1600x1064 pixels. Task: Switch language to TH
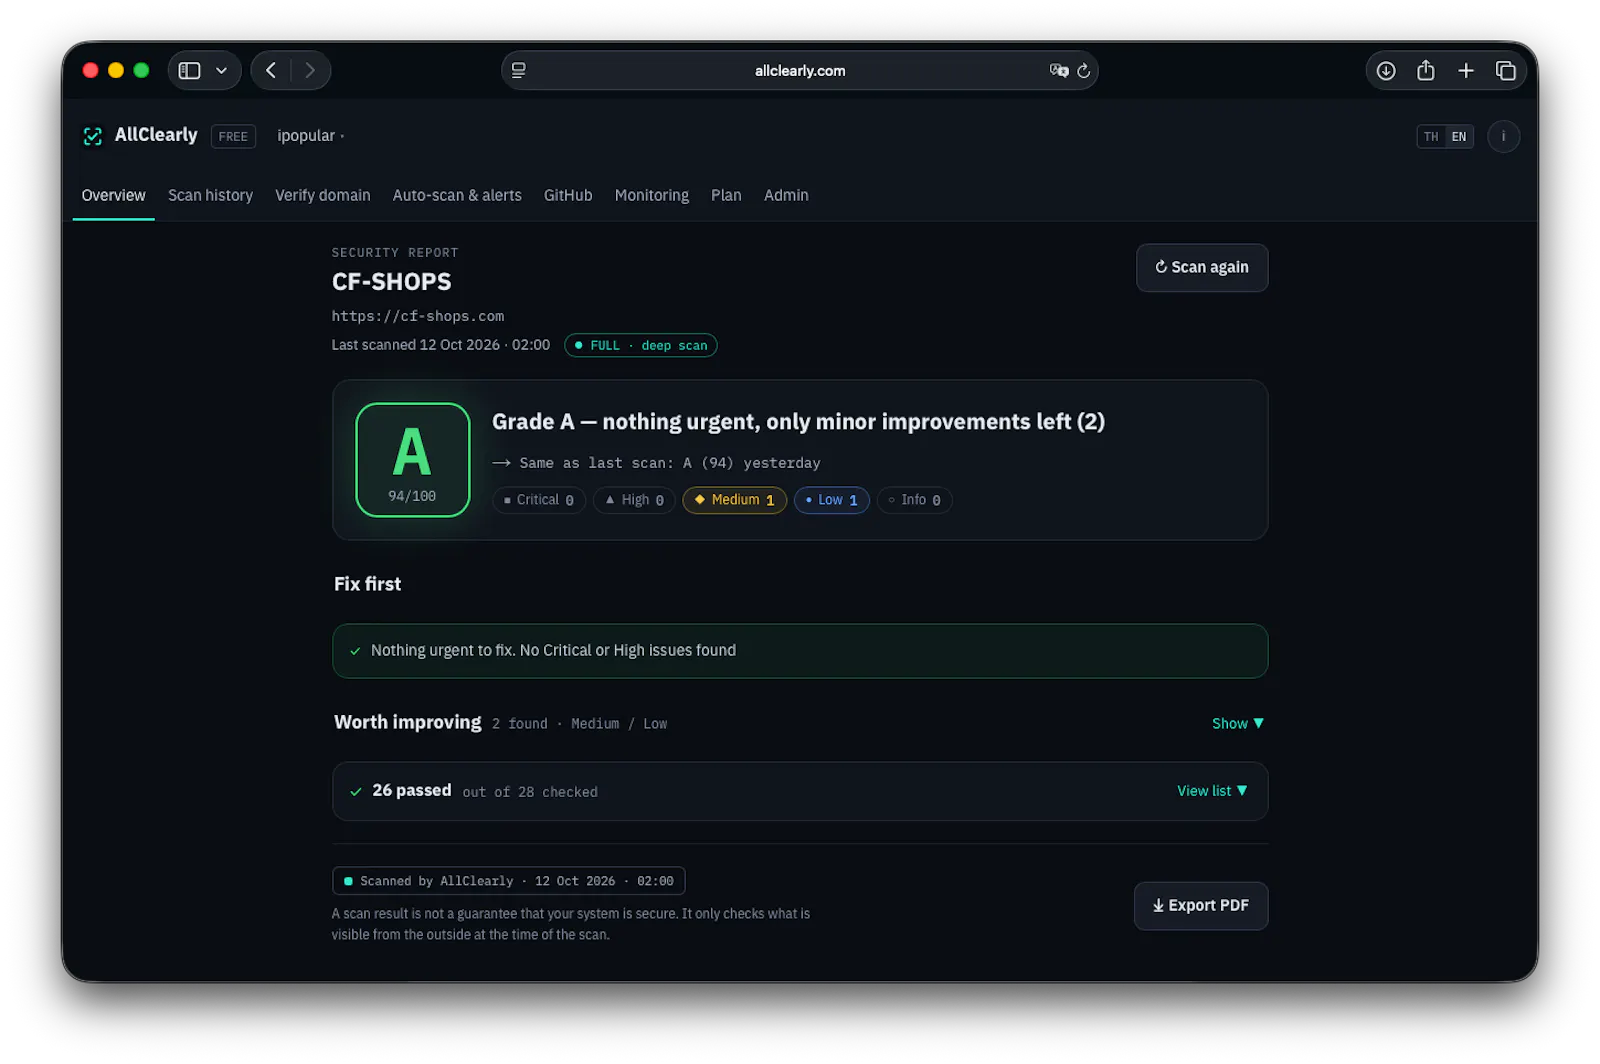click(x=1431, y=137)
